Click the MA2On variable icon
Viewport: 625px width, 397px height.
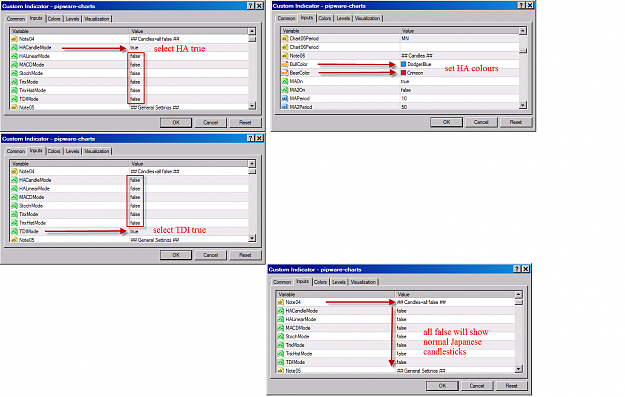click(x=285, y=90)
